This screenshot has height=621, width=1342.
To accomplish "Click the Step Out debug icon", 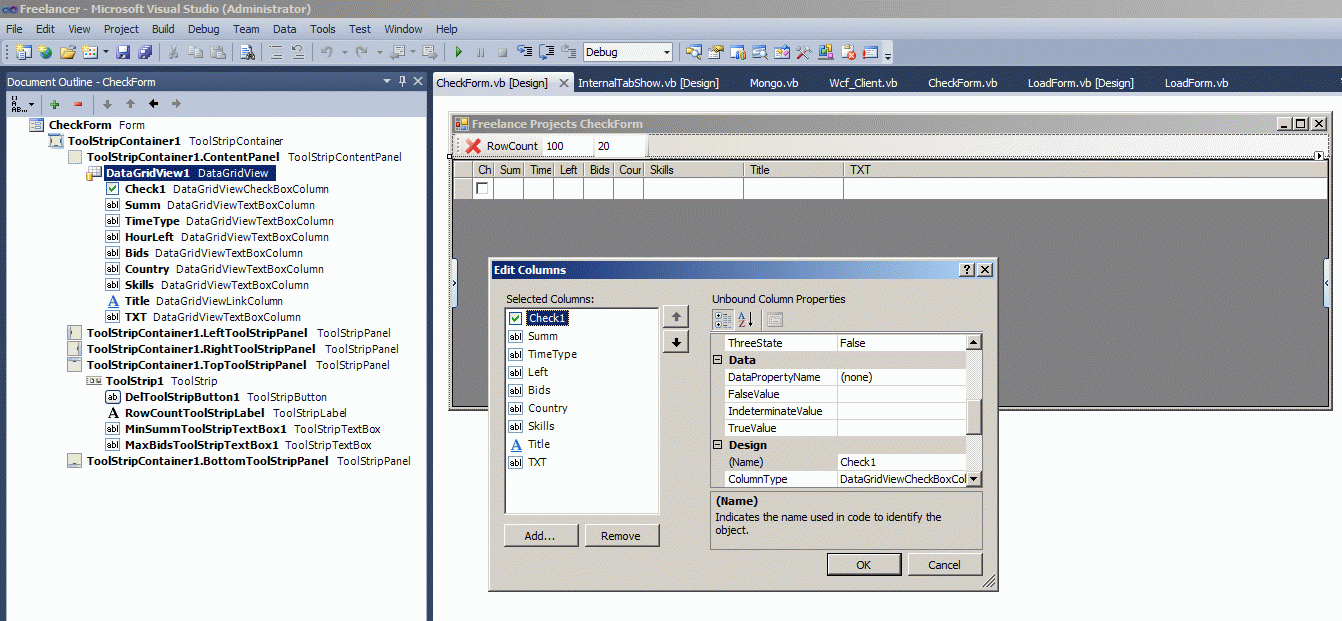I will tap(569, 52).
